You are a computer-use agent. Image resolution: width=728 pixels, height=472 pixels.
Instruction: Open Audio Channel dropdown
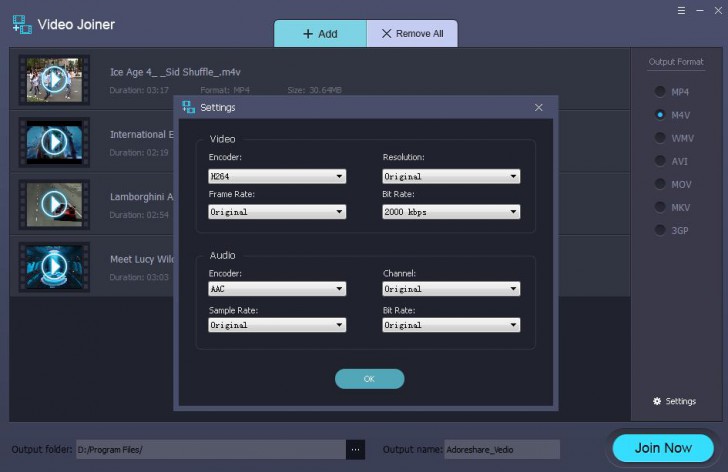451,289
